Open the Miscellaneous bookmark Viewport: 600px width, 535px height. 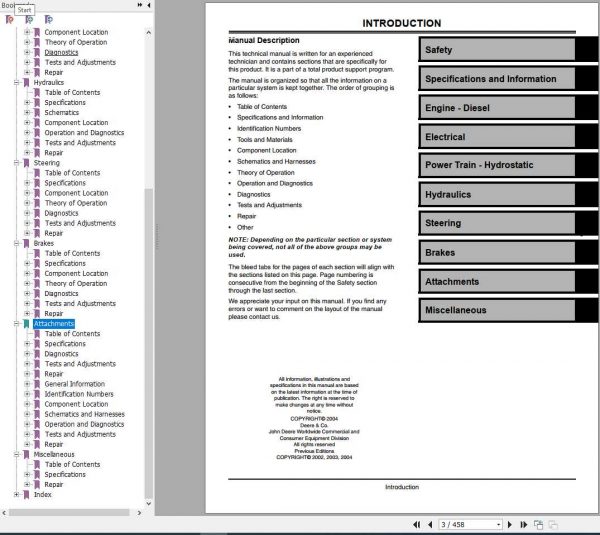tap(54, 454)
